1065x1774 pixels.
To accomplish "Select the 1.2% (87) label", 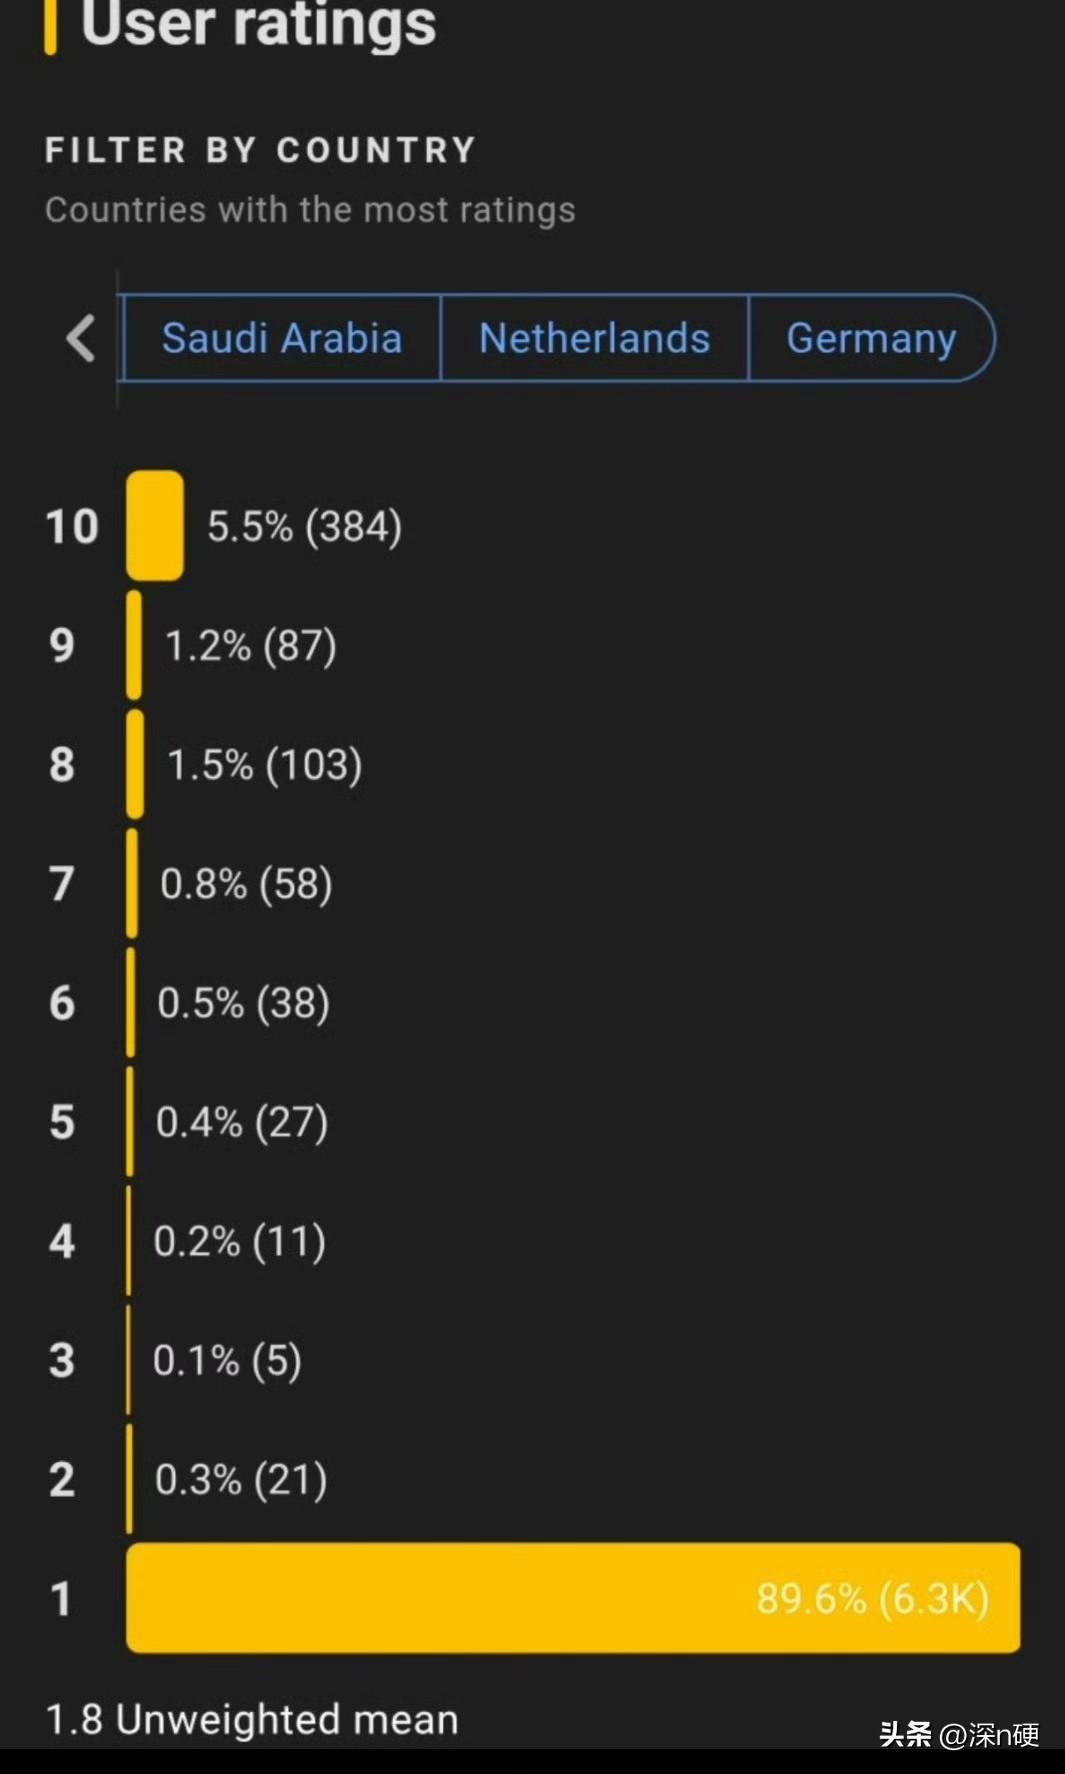I will pyautogui.click(x=250, y=645).
